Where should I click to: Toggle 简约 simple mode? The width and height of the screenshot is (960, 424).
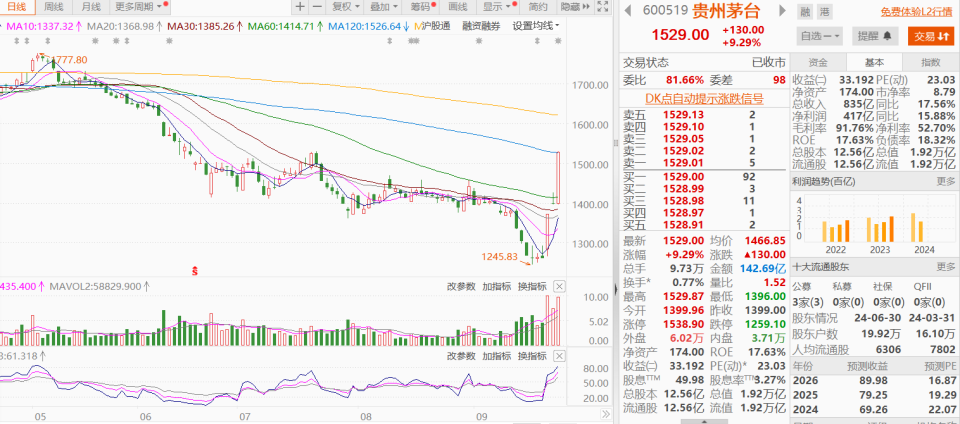[538, 7]
